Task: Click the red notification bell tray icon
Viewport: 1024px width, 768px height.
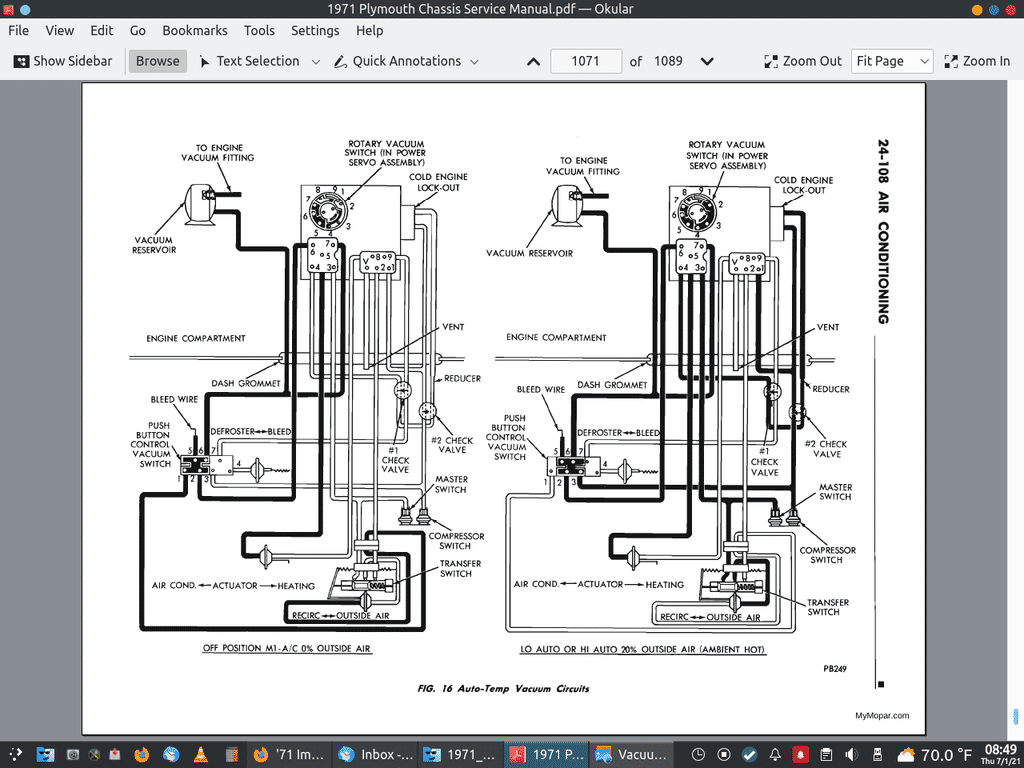Action: coord(801,754)
